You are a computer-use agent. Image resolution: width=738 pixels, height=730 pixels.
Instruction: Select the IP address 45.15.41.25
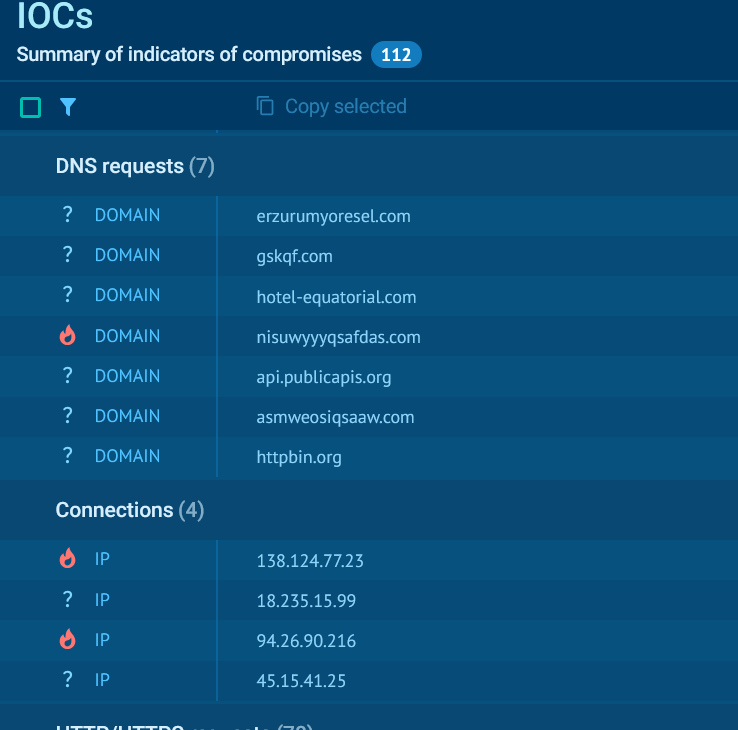pos(301,681)
